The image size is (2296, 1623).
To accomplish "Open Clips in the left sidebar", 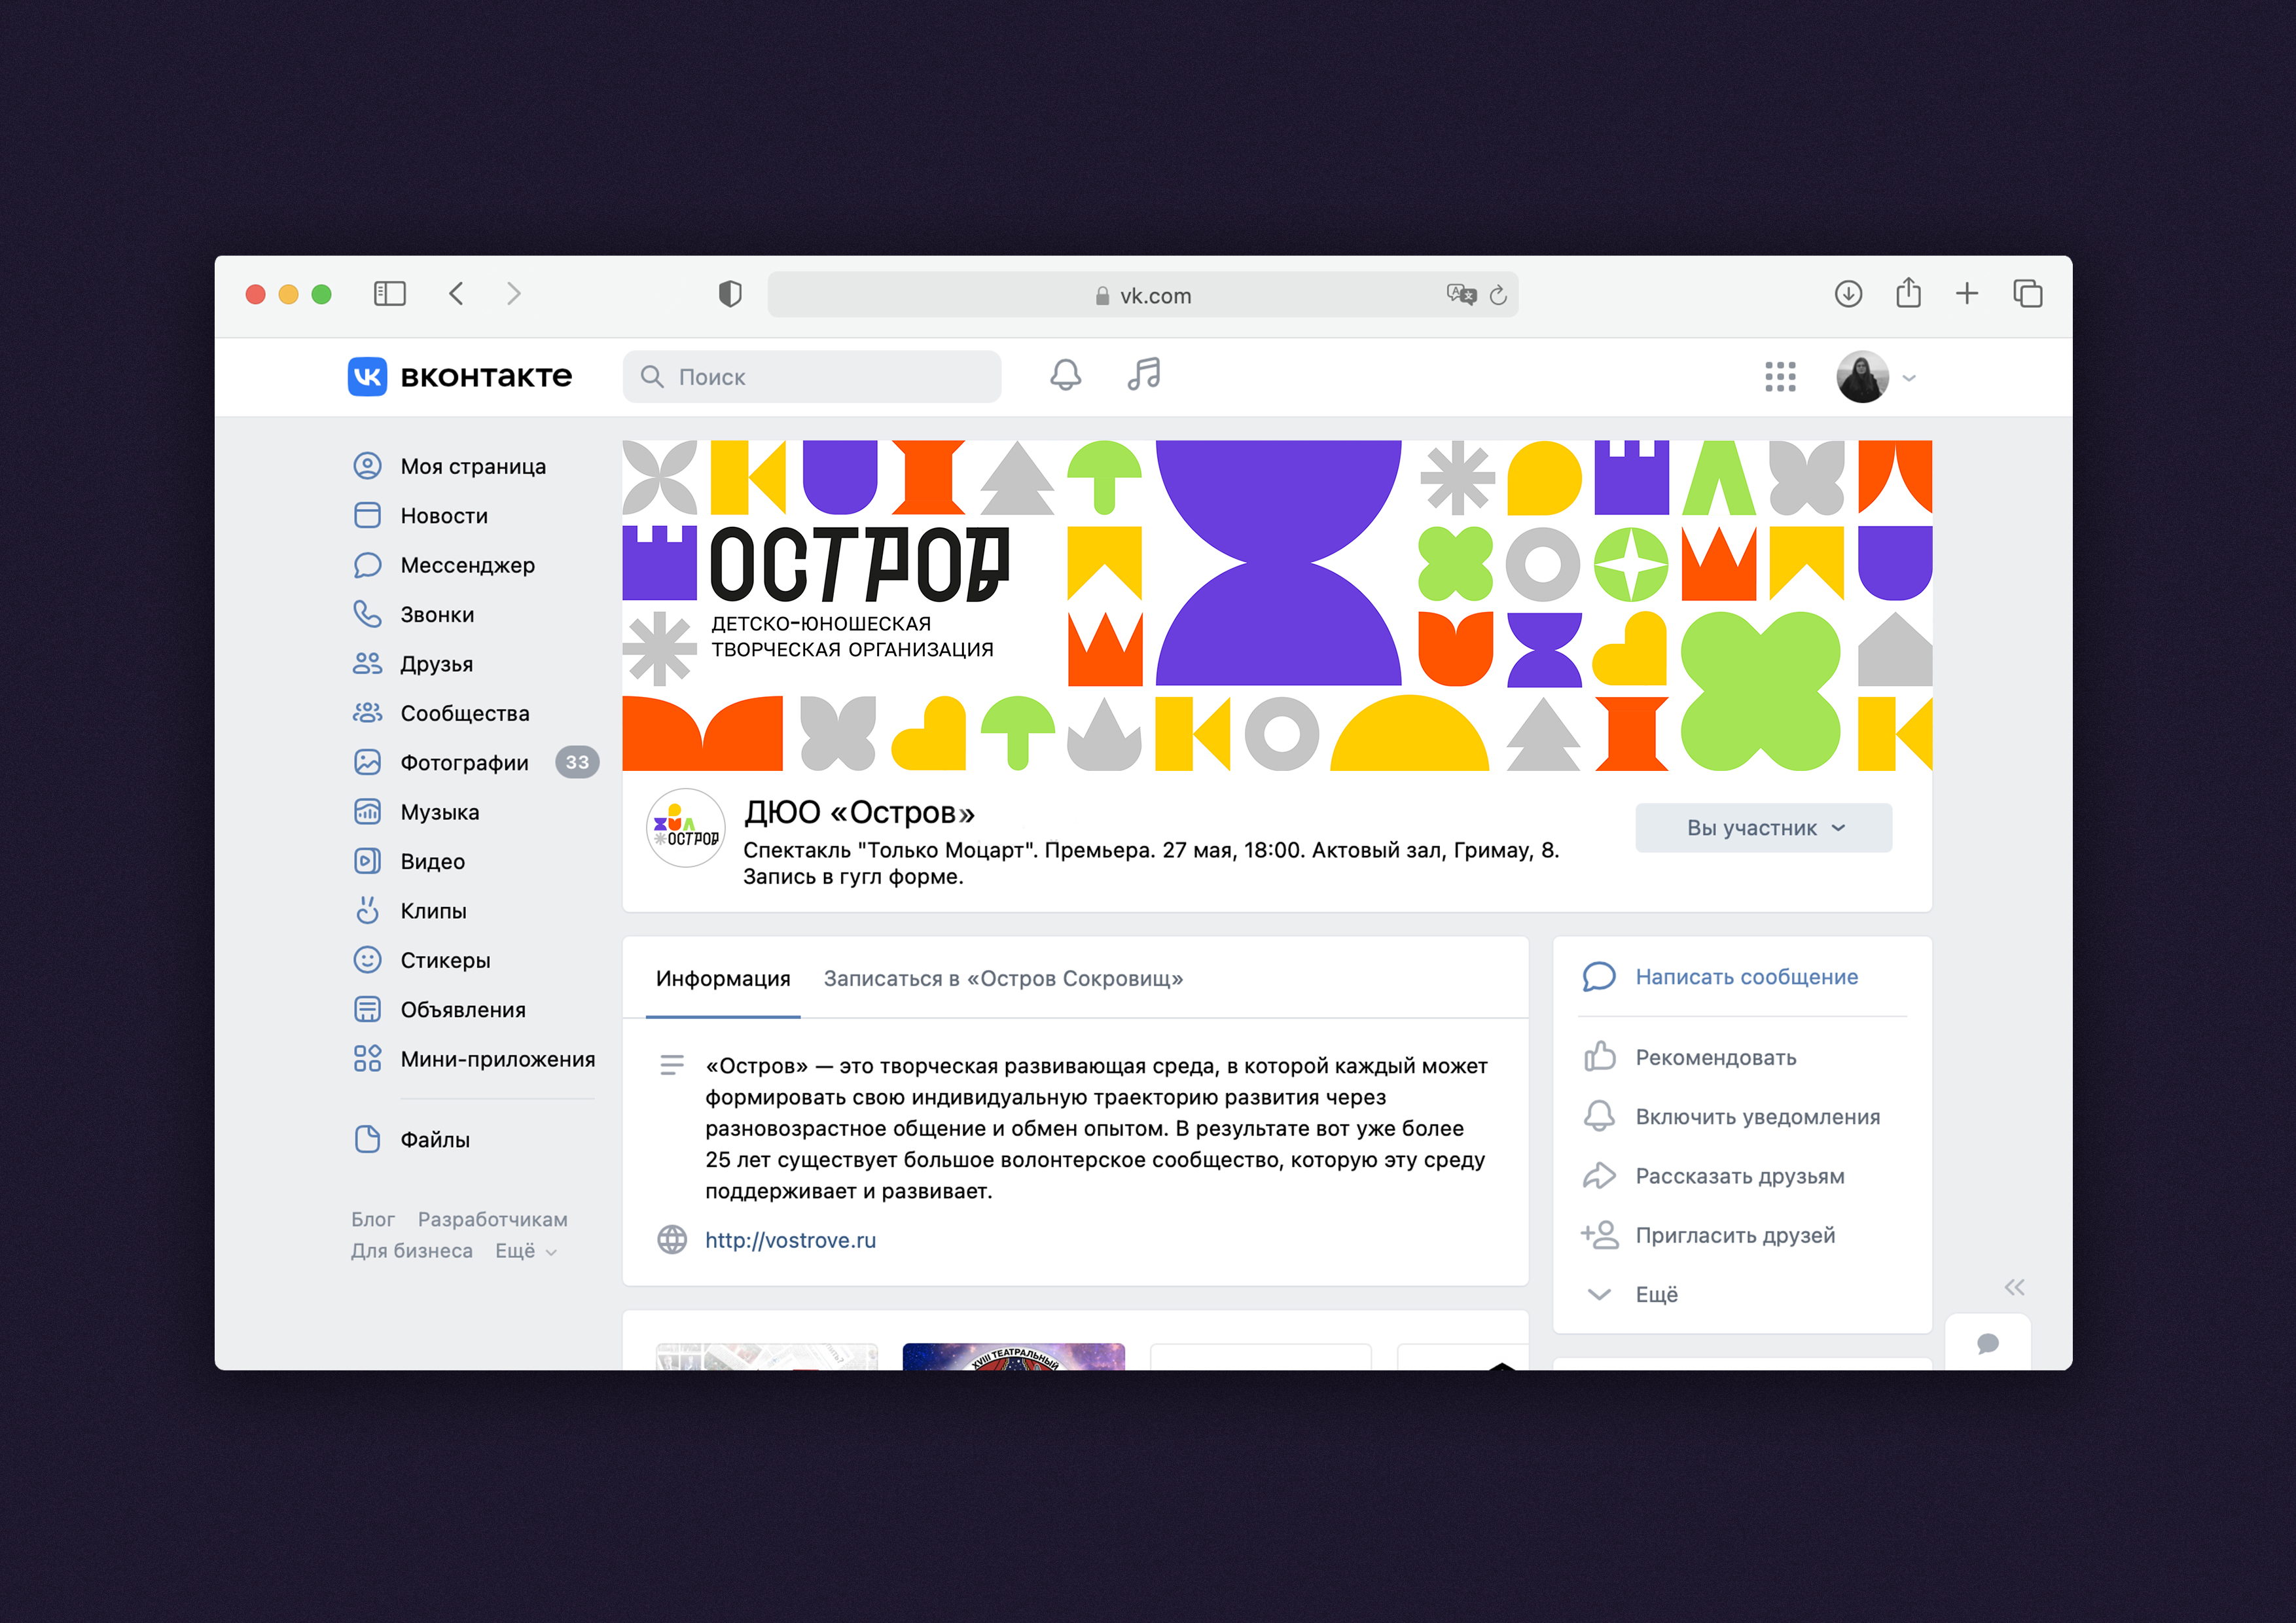I will tap(433, 911).
